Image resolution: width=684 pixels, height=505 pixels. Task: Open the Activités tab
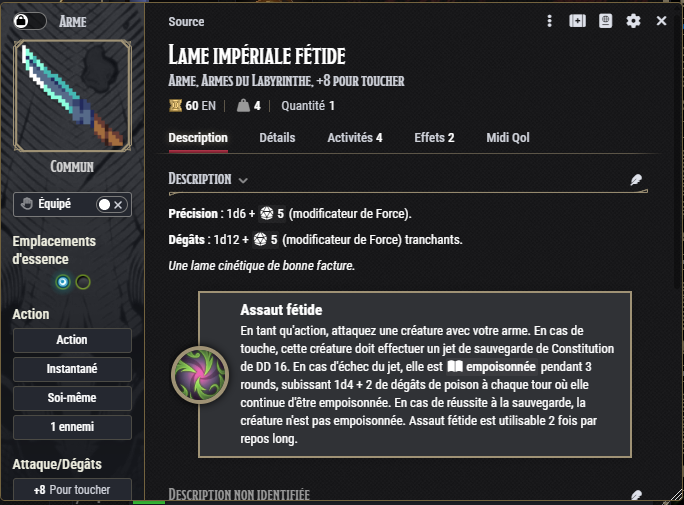(x=355, y=138)
